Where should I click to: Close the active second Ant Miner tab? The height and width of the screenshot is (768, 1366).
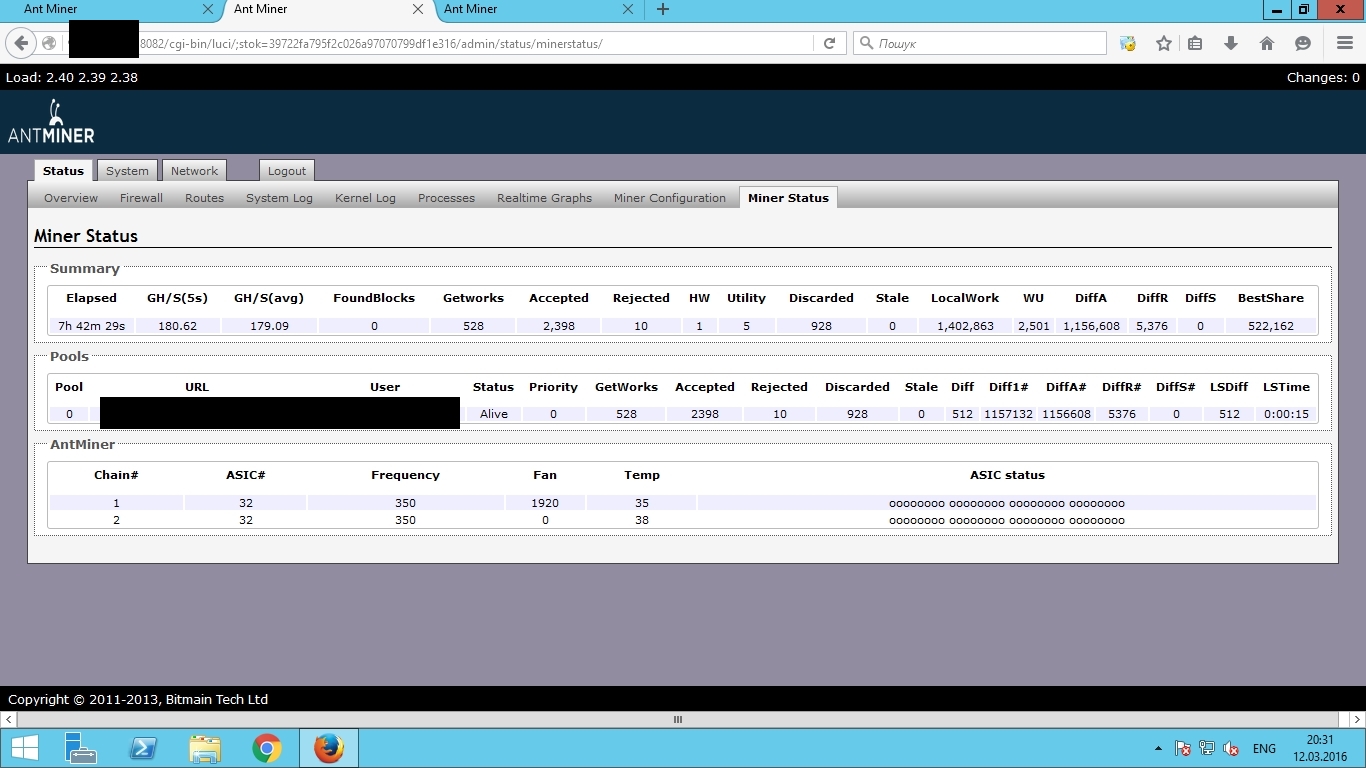tap(418, 9)
